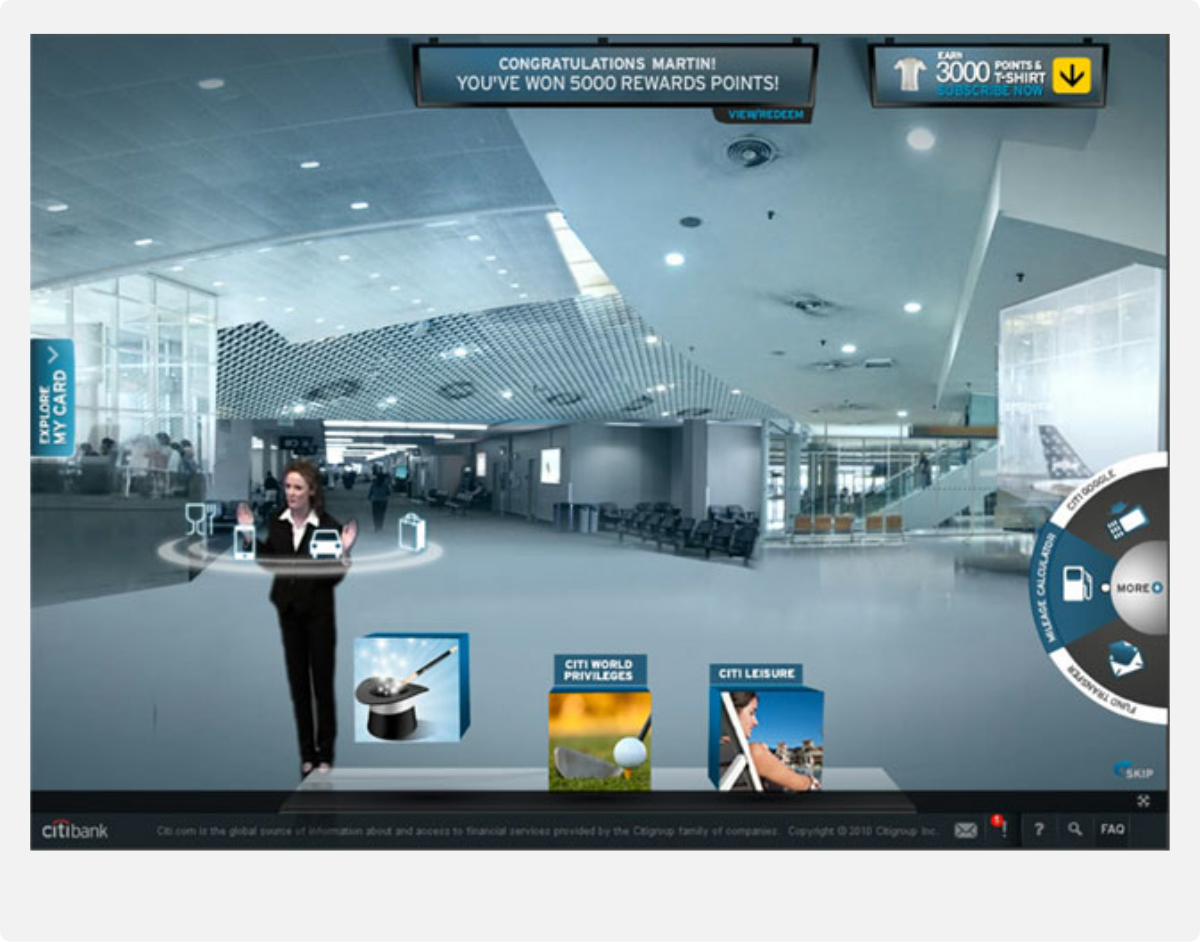
Task: Open search with the magnifier icon
Action: pyautogui.click(x=1075, y=829)
